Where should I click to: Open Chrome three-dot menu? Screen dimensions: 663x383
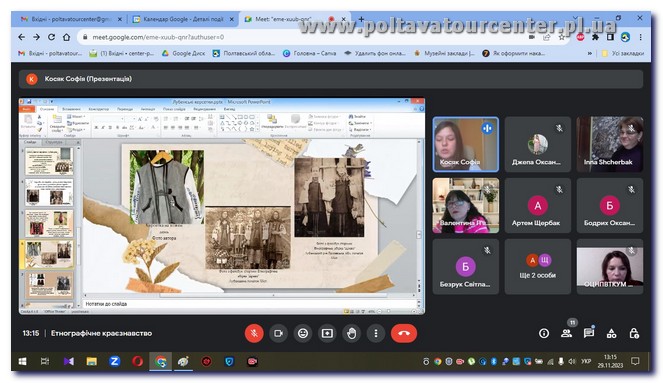[641, 37]
